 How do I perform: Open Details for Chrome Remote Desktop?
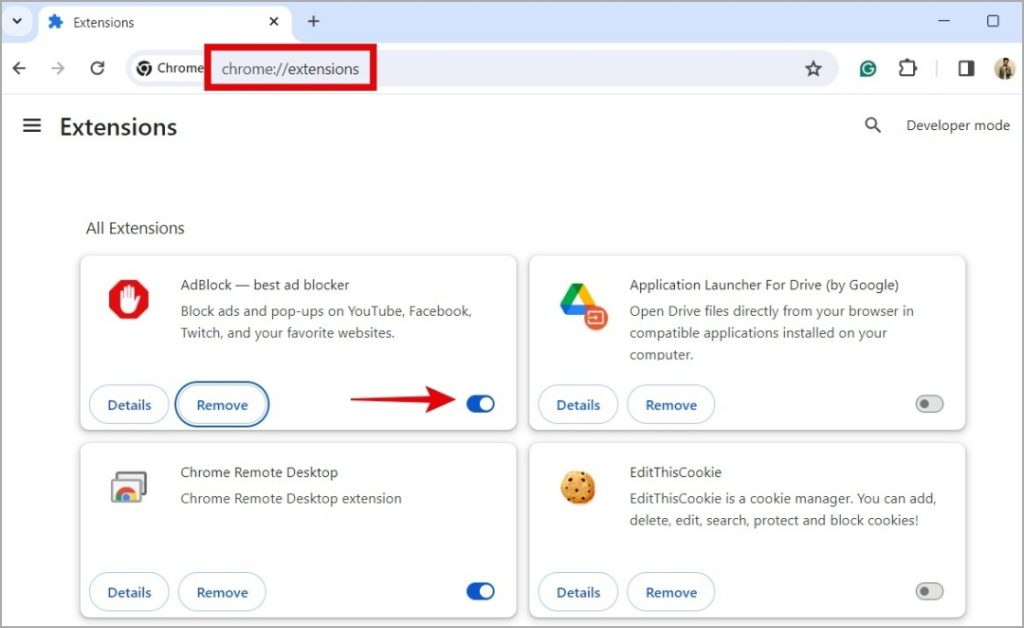tap(129, 592)
